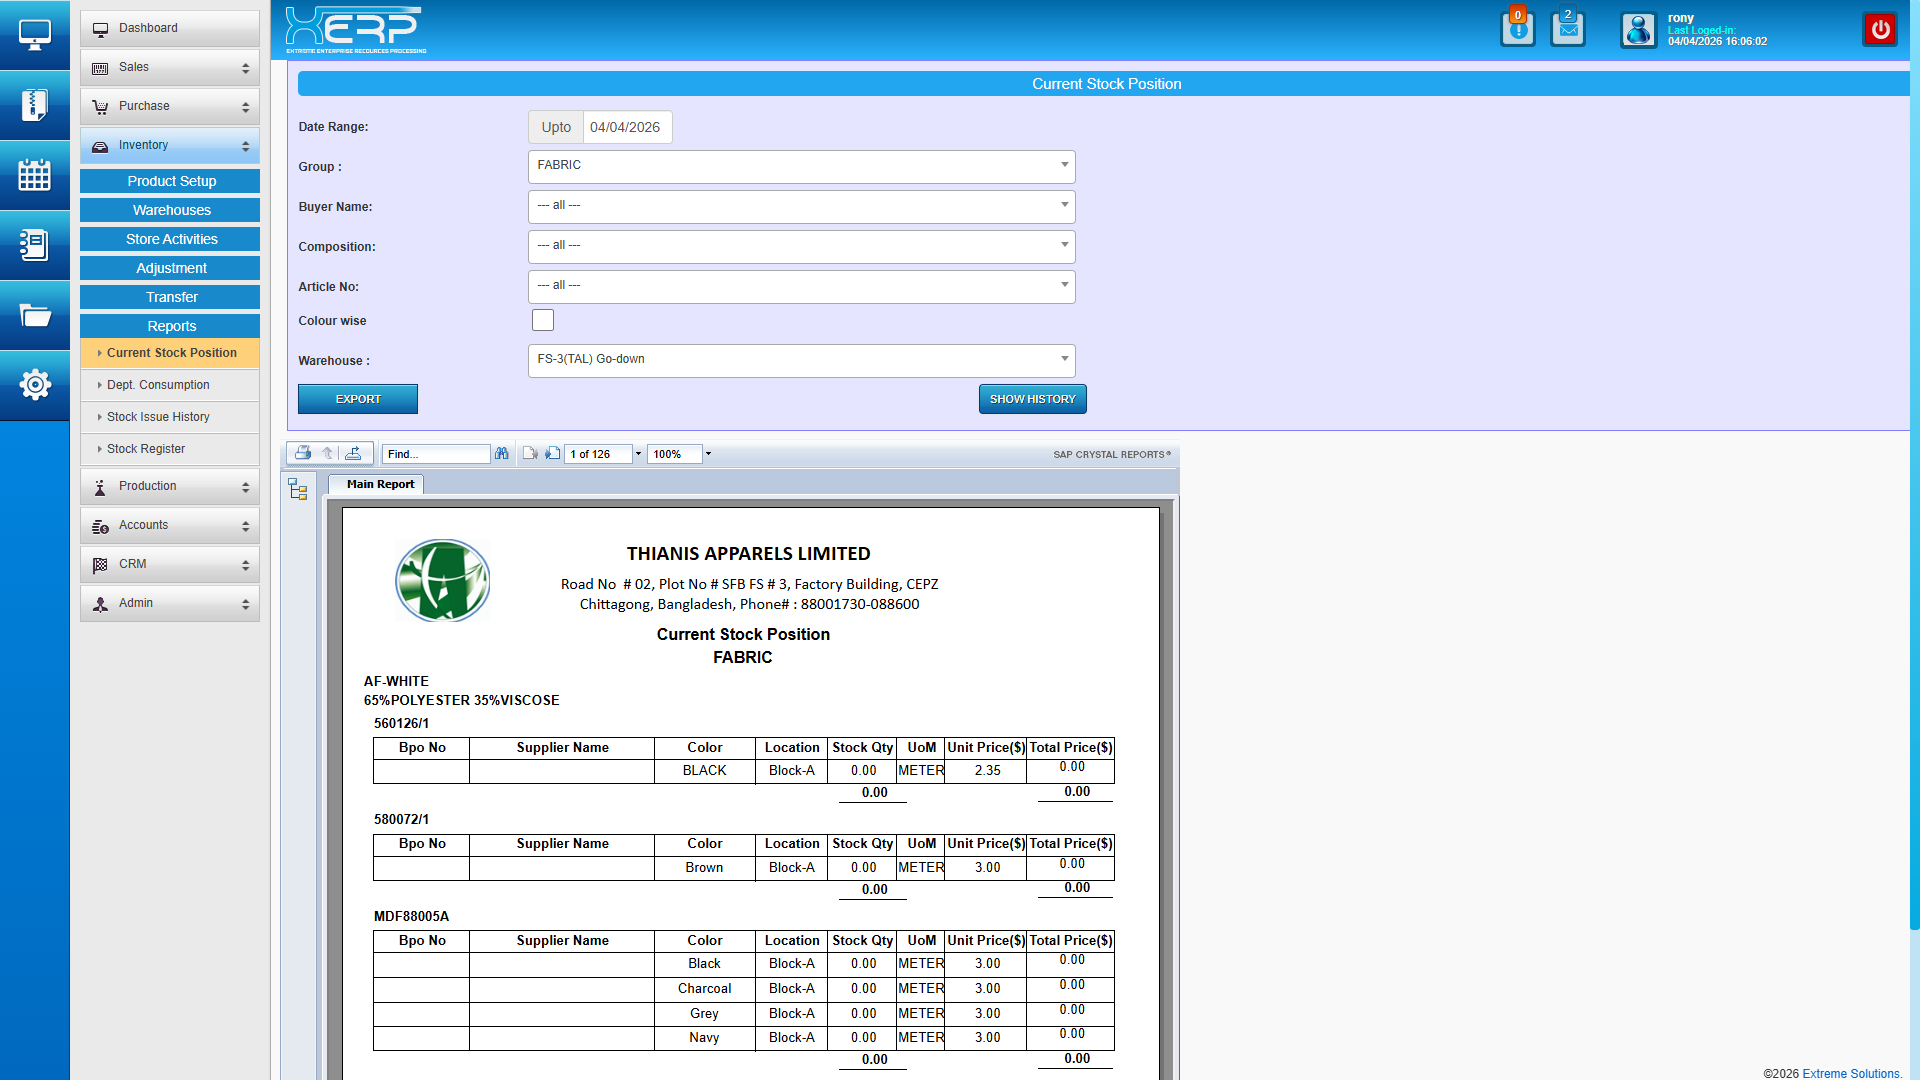Click the SHOW HISTORY button
The width and height of the screenshot is (1920, 1080).
point(1032,399)
